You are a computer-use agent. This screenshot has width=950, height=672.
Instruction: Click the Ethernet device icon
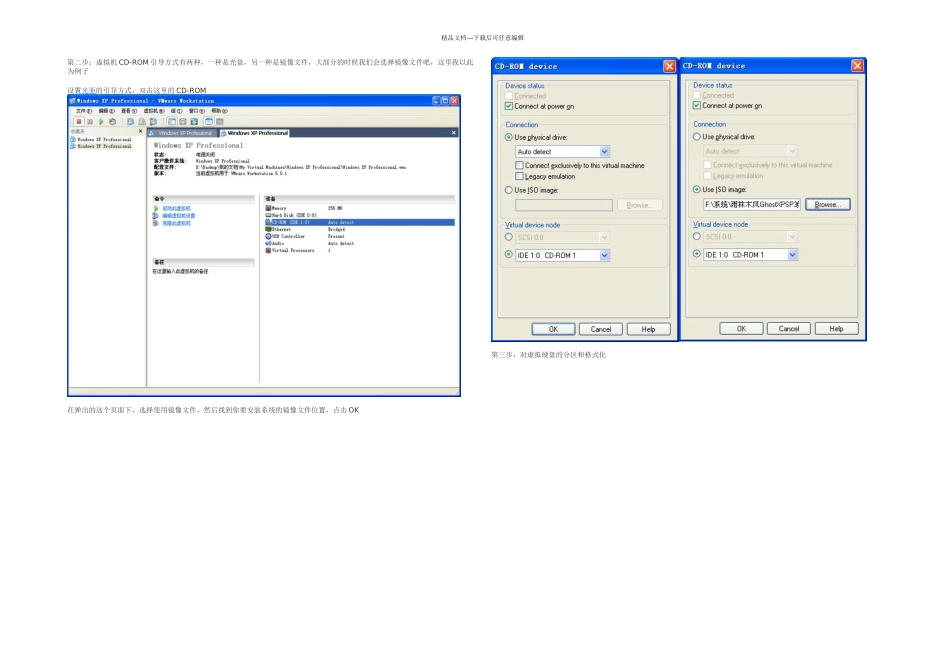[268, 230]
